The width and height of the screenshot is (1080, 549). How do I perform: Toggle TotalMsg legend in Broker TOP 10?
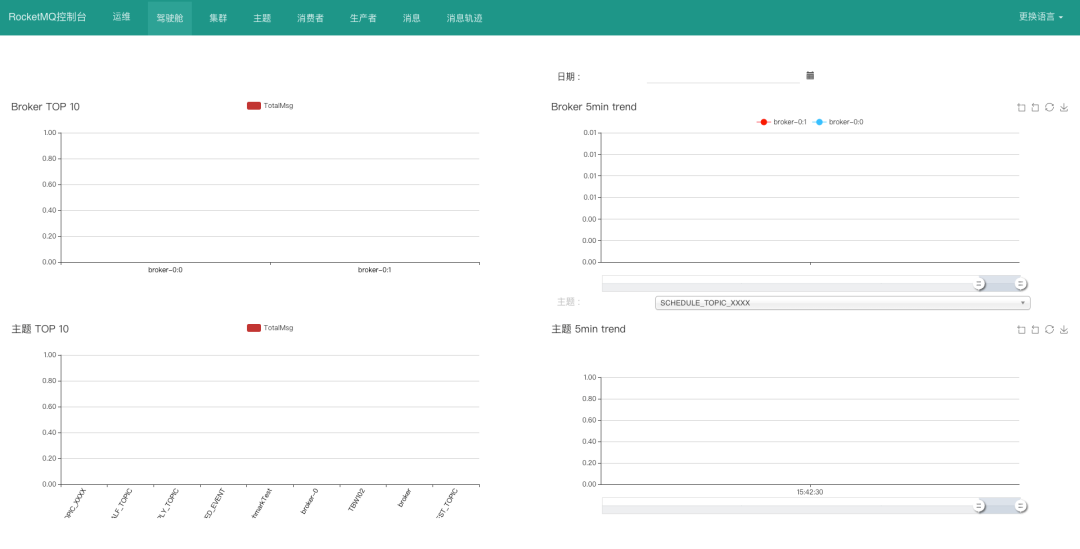(270, 105)
